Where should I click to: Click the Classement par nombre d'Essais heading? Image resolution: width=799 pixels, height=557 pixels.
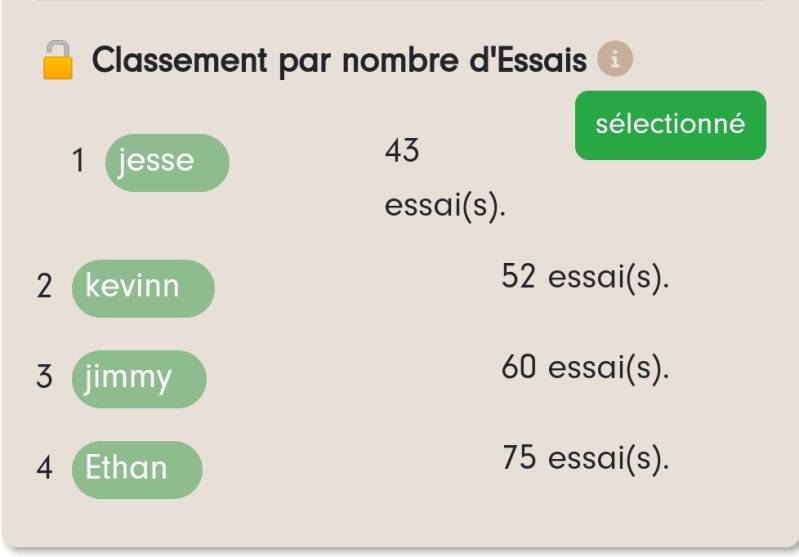coord(339,61)
